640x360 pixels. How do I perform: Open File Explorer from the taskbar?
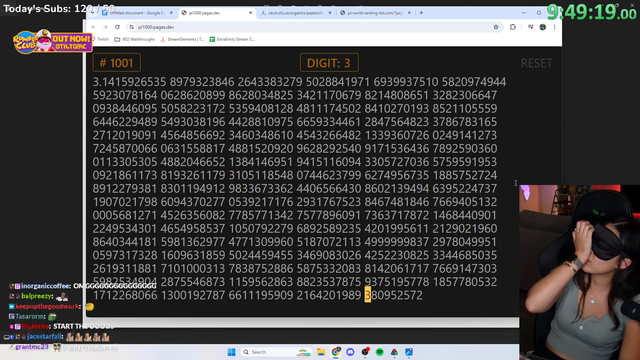[x=321, y=352]
